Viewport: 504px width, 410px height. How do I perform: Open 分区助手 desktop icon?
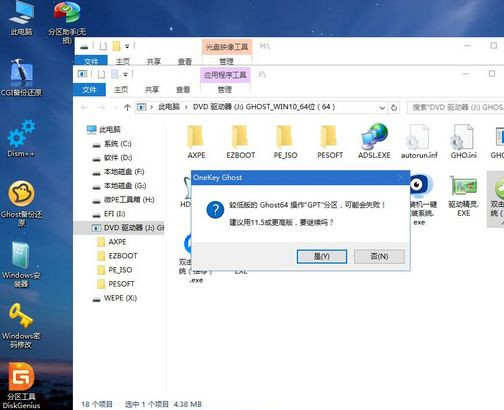67,22
